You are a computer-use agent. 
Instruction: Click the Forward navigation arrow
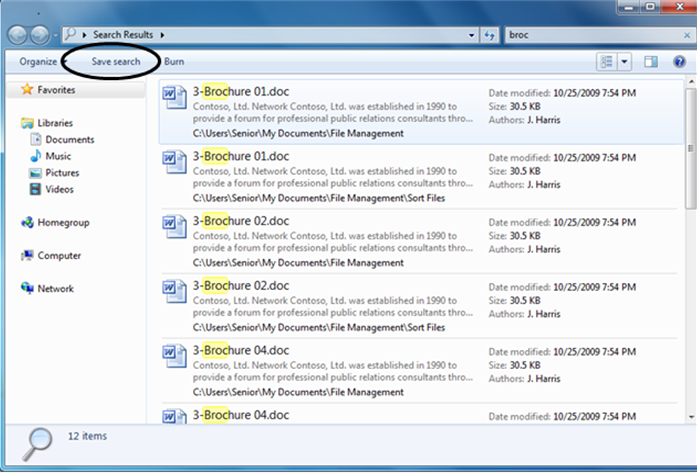click(x=40, y=35)
